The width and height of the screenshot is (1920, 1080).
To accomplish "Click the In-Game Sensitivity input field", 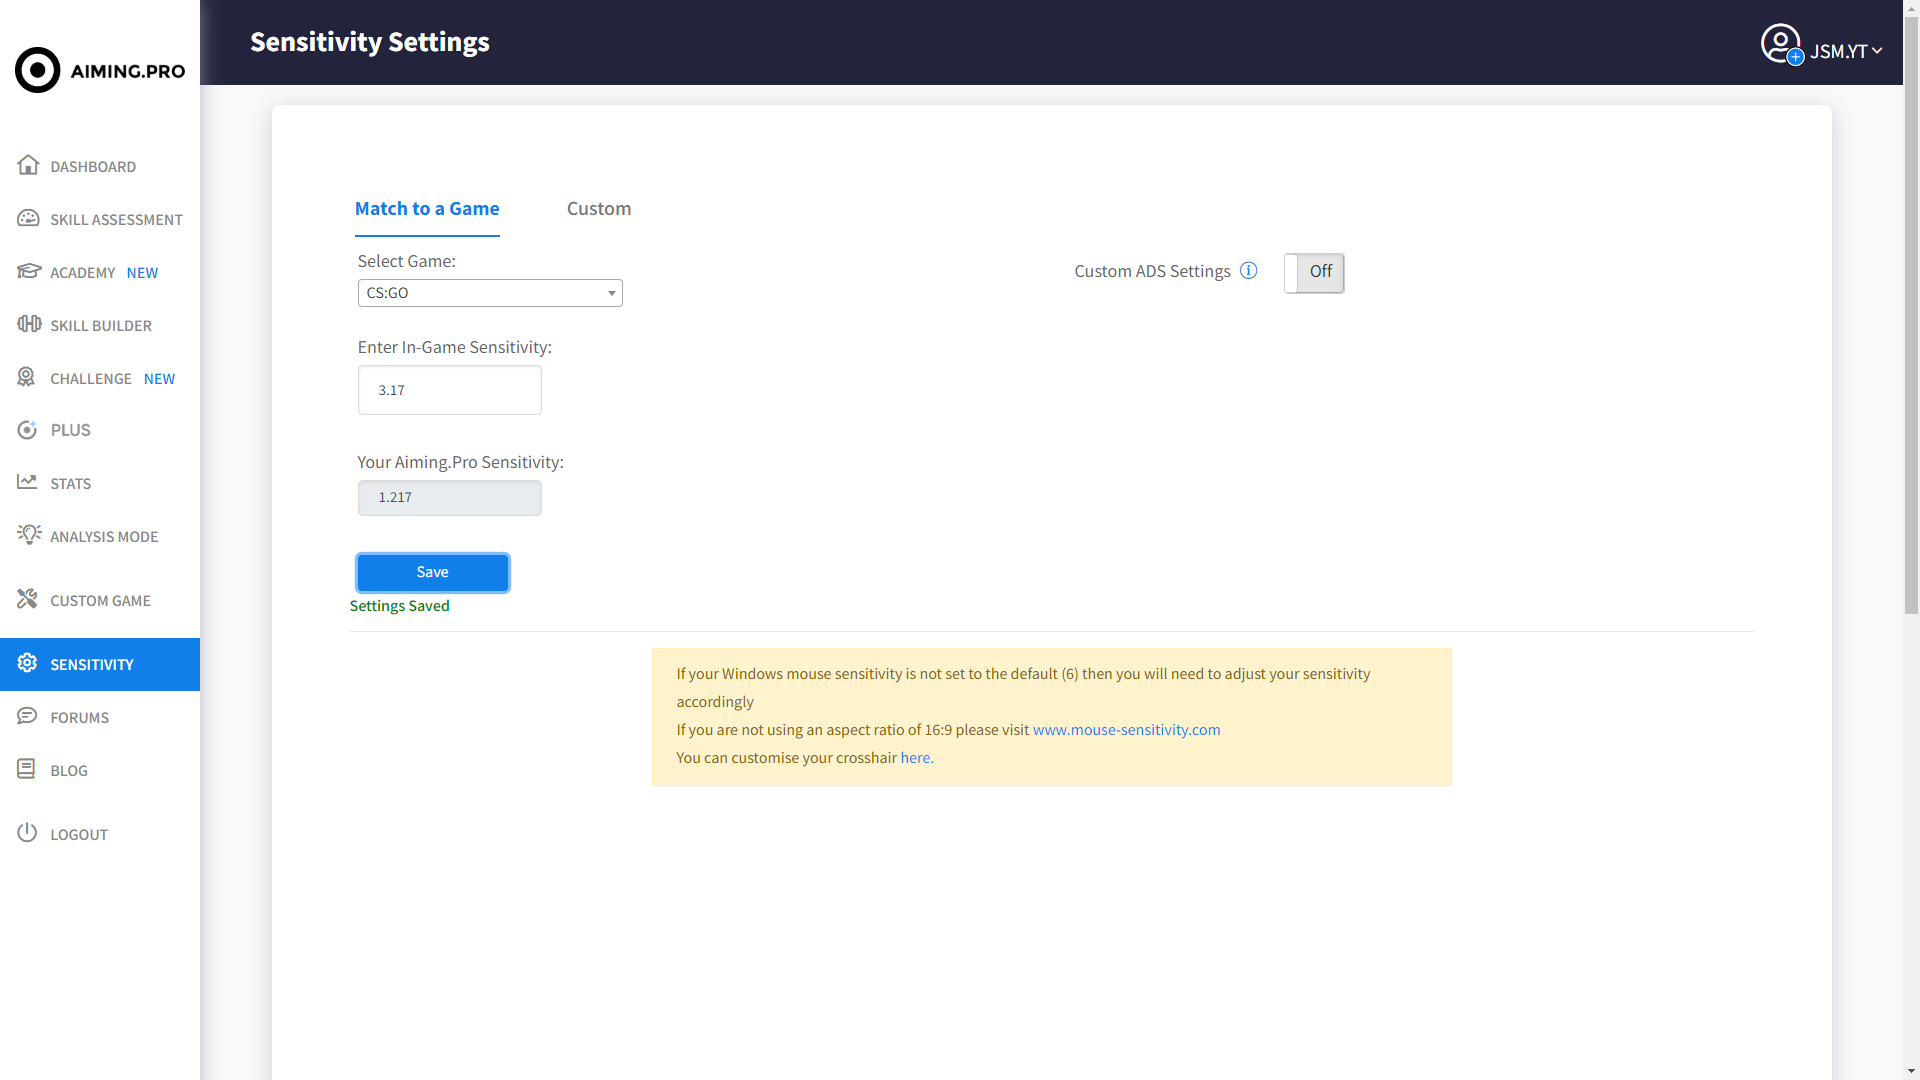I will pos(450,390).
